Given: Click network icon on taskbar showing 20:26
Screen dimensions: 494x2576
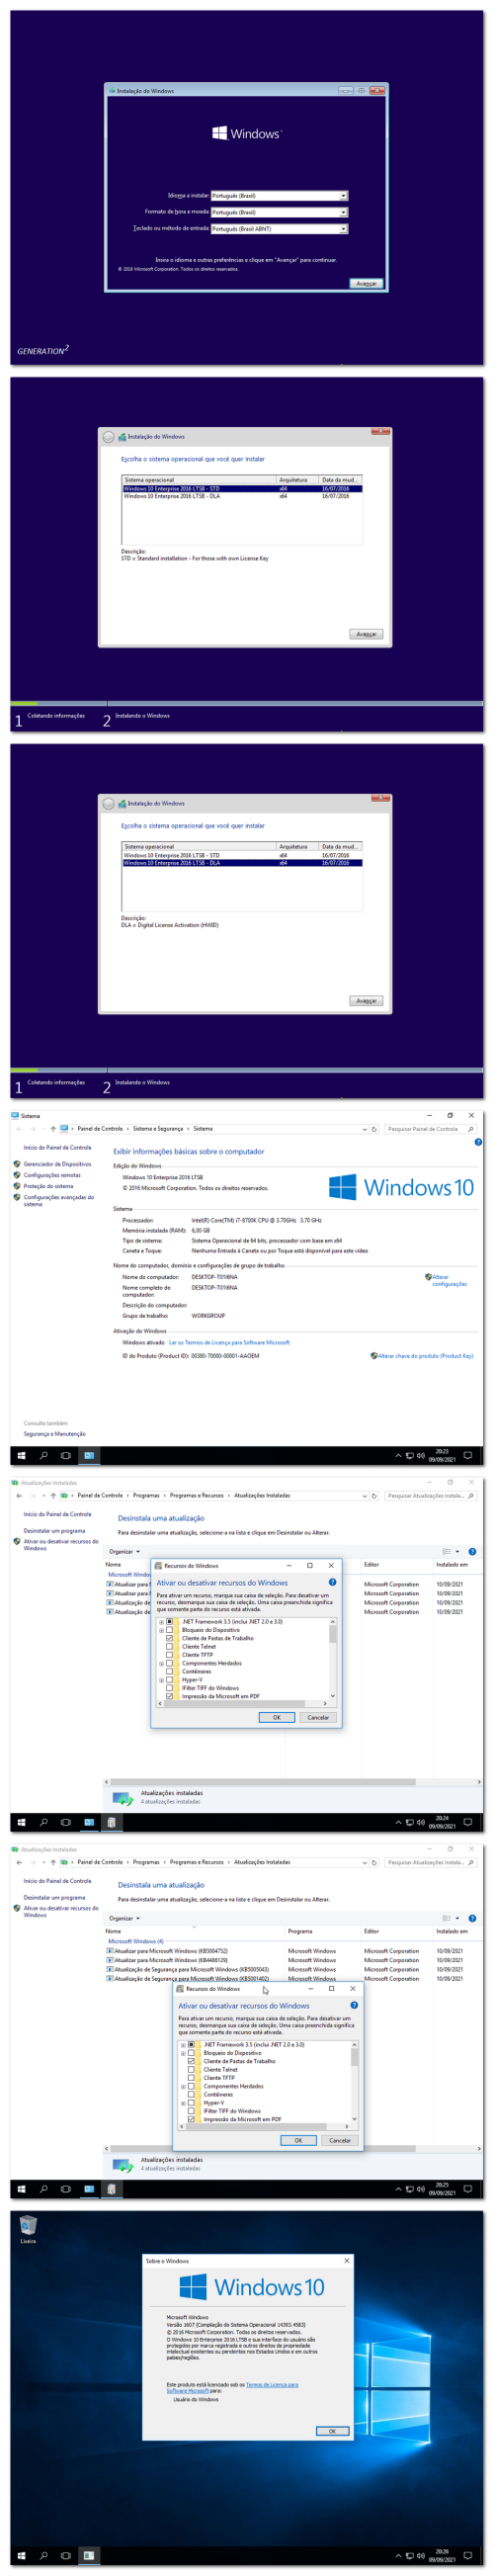Looking at the screenshot, I should 409,2556.
